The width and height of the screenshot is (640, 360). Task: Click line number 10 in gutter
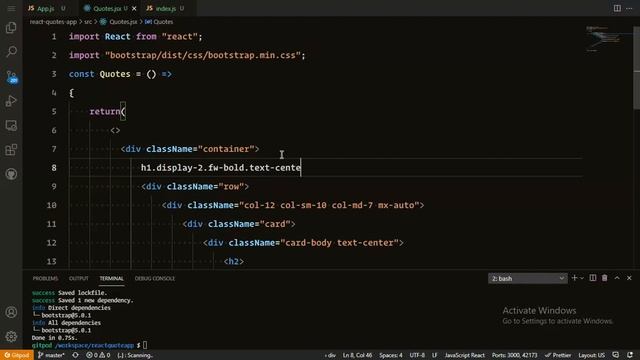[x=51, y=205]
